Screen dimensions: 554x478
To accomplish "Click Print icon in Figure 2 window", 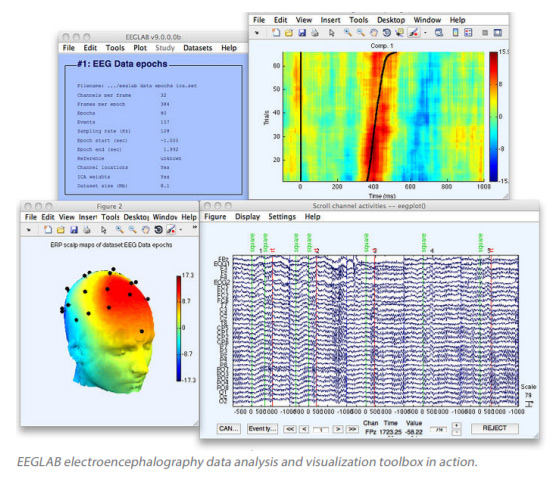I will pos(87,230).
